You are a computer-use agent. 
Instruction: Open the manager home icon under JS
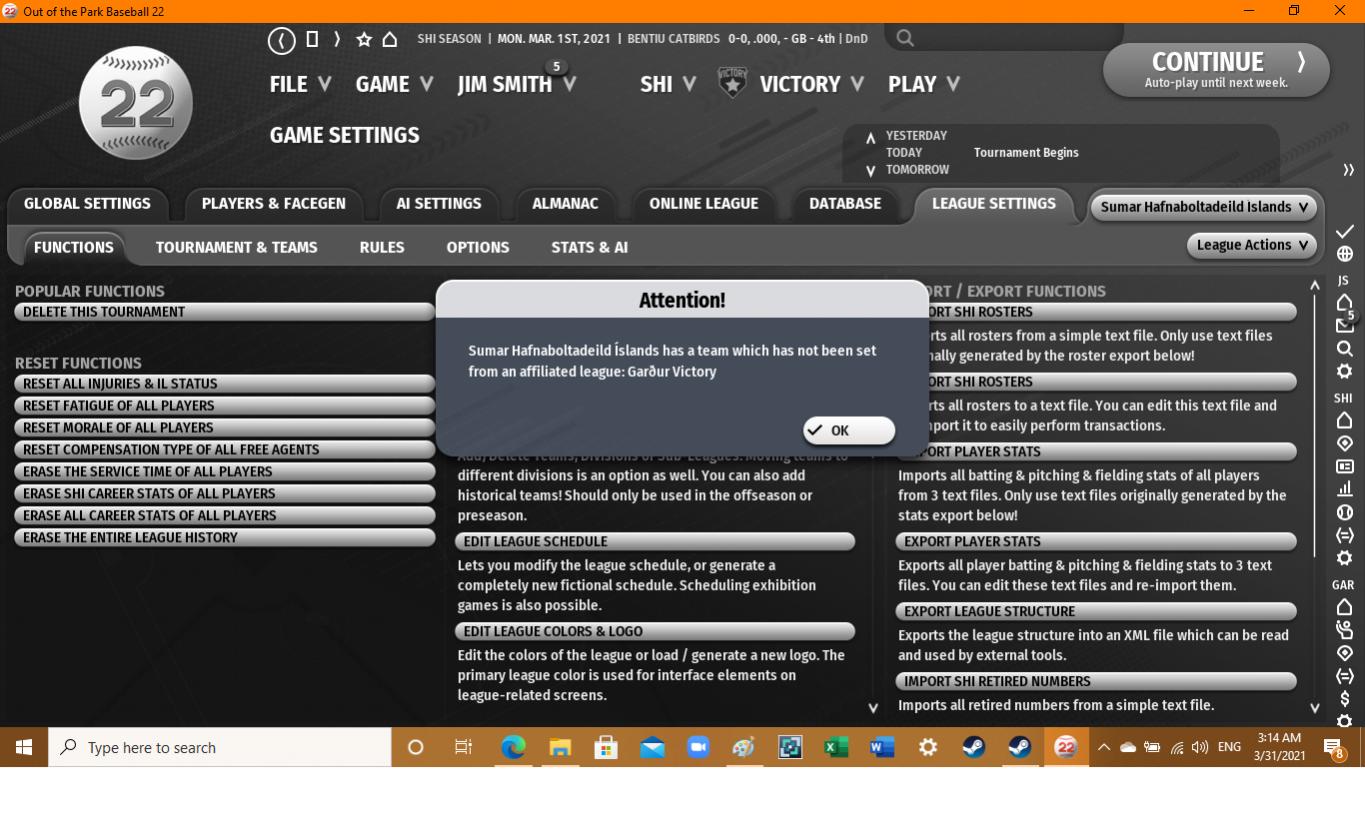point(1344,302)
